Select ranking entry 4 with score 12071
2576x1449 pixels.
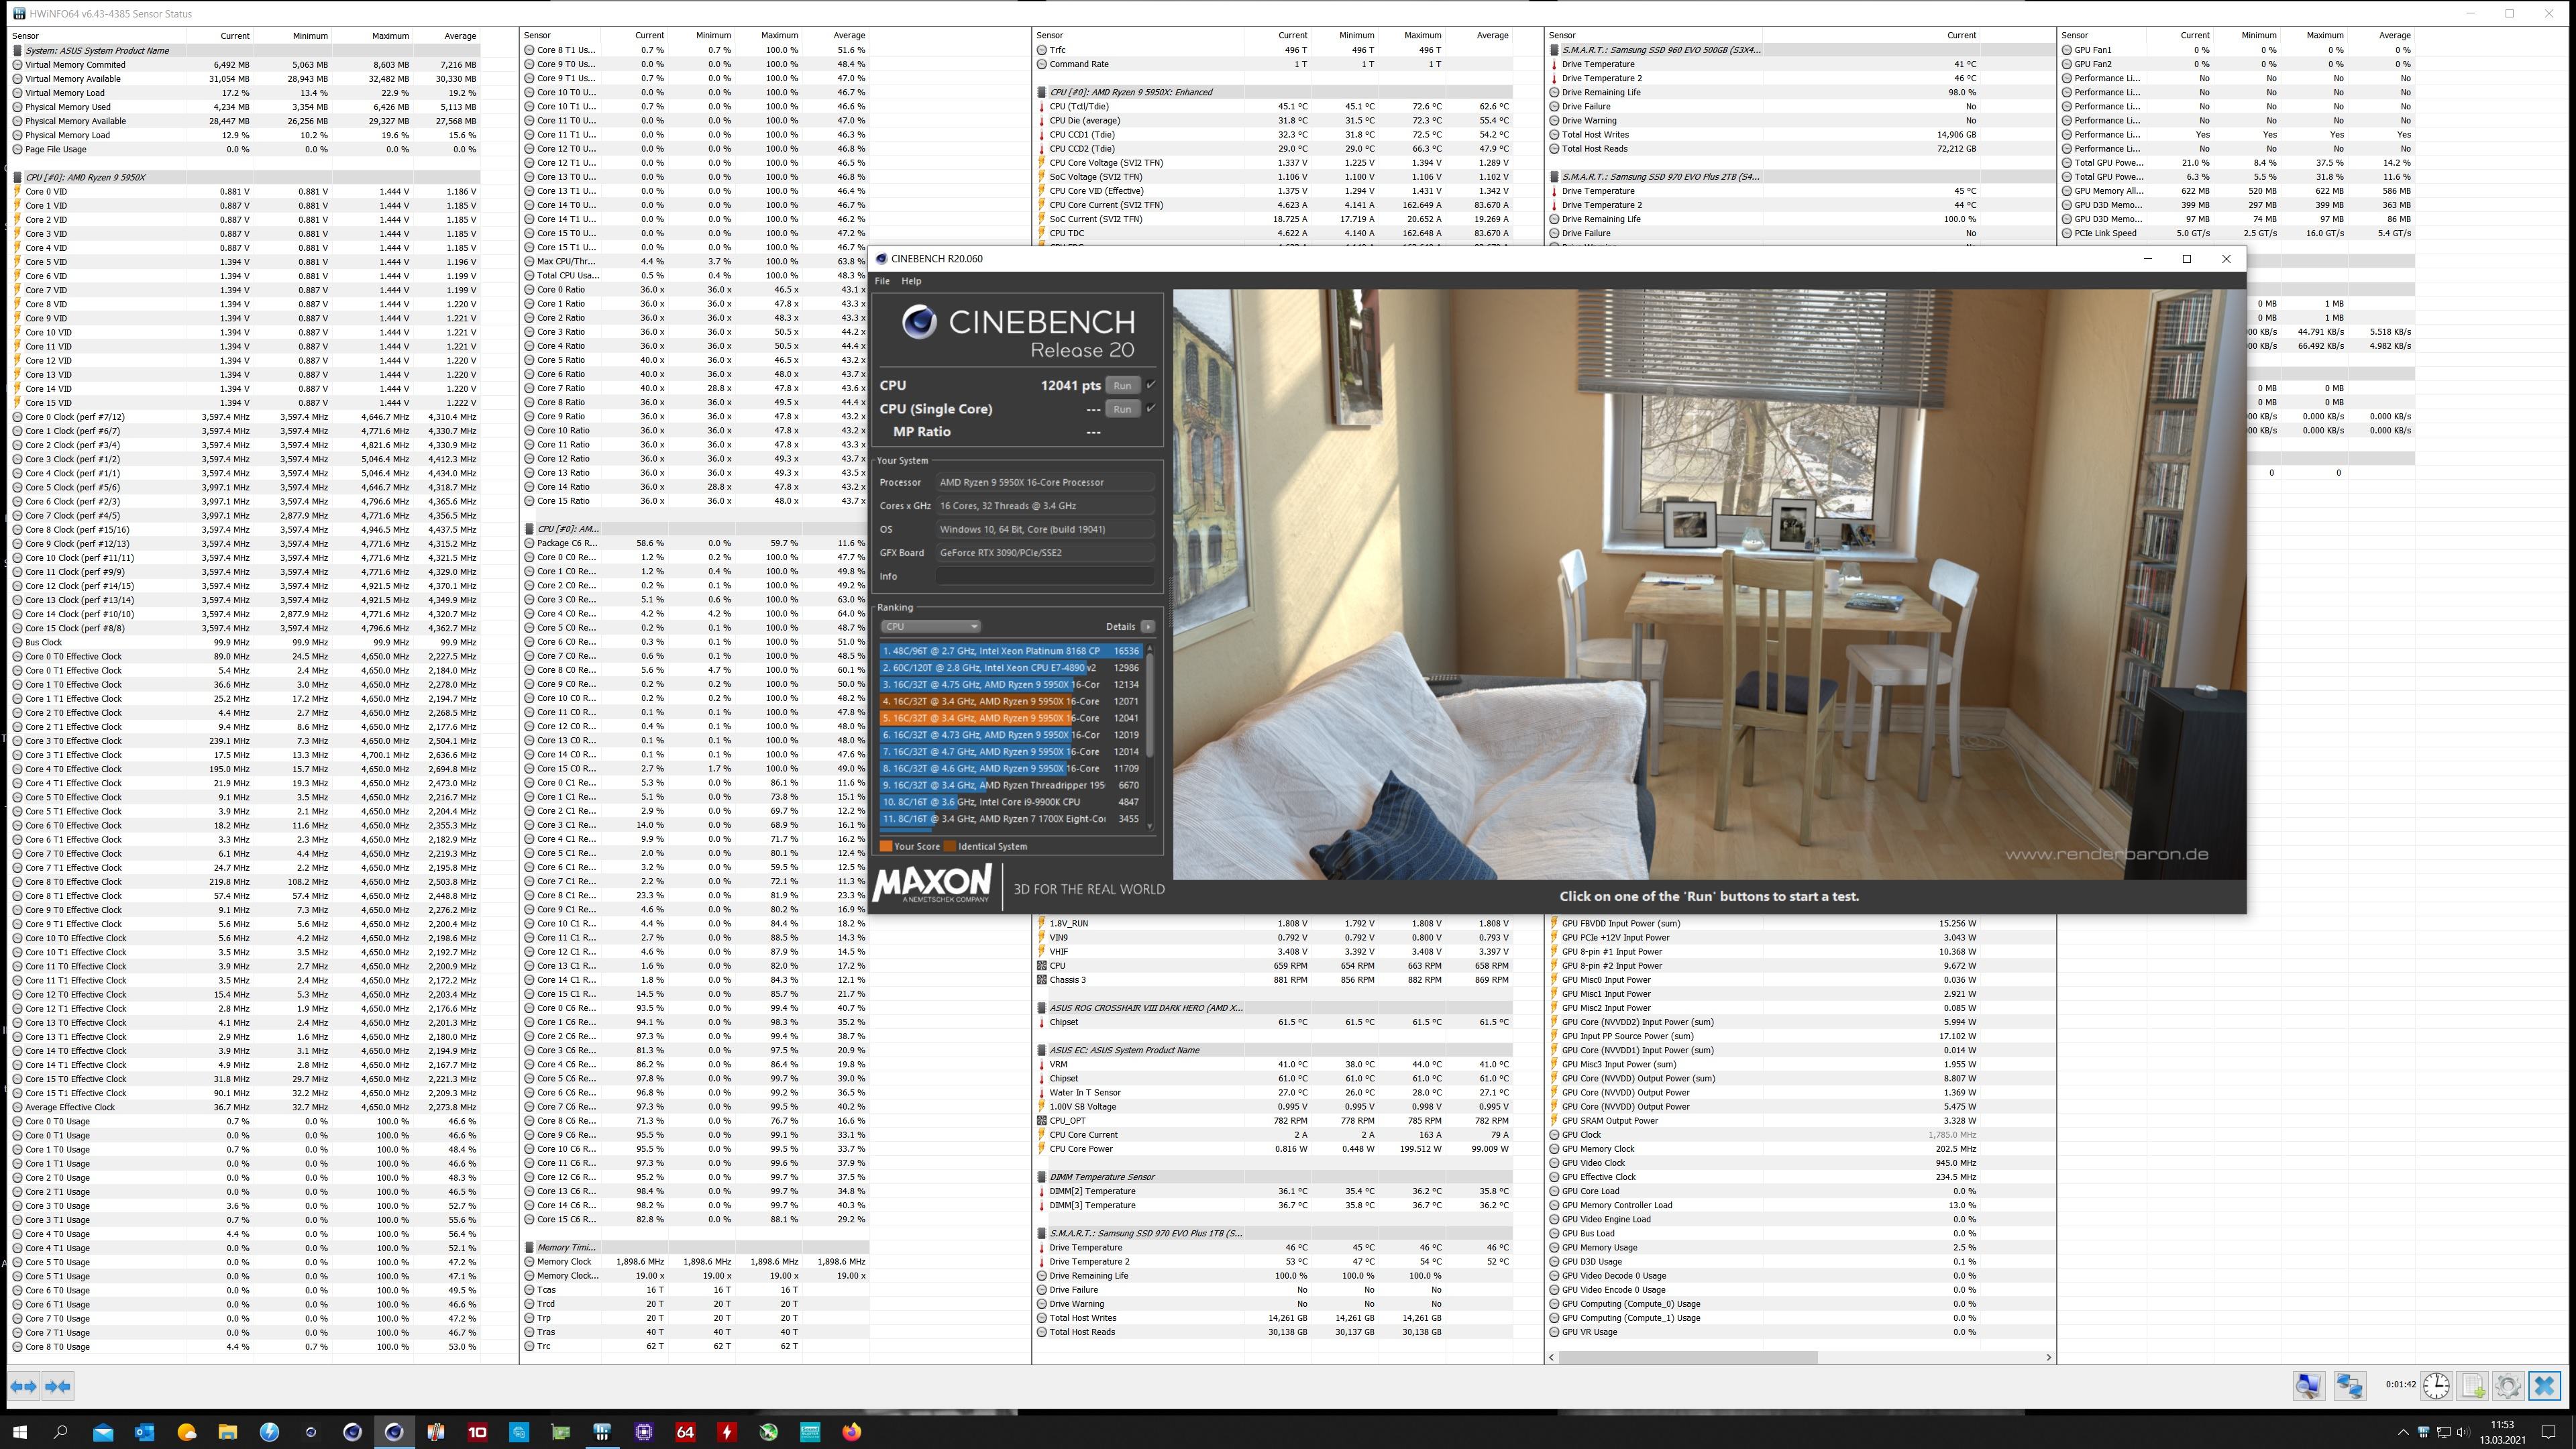(x=1011, y=701)
